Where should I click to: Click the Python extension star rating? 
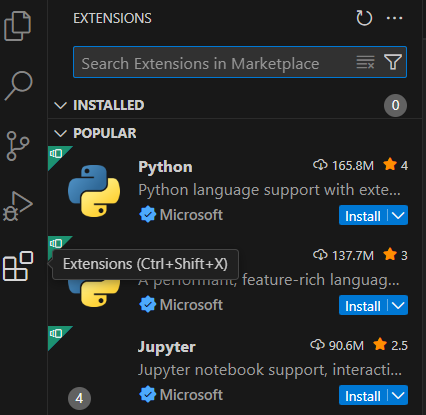[395, 165]
